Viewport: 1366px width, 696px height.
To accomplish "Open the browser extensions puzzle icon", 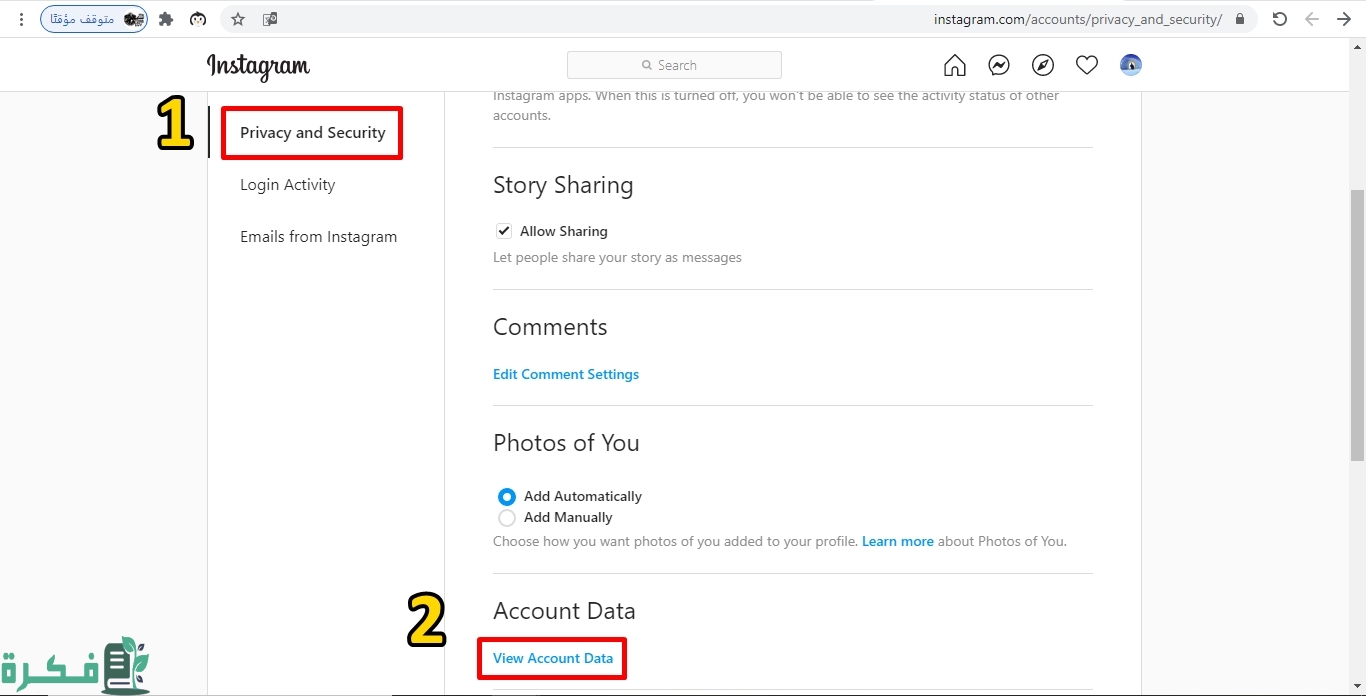I will tap(166, 19).
